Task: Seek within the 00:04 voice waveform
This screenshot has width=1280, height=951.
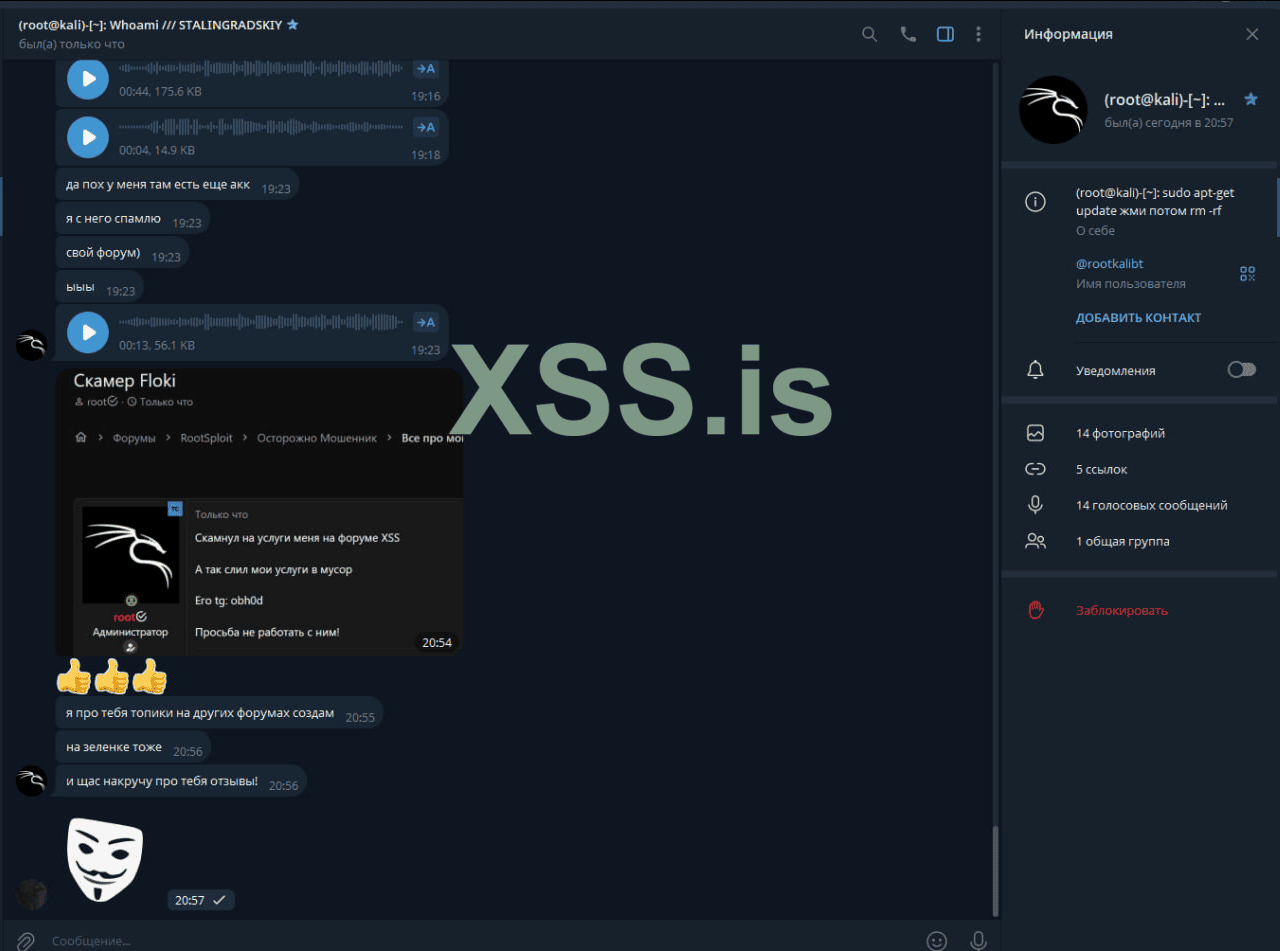Action: click(261, 127)
